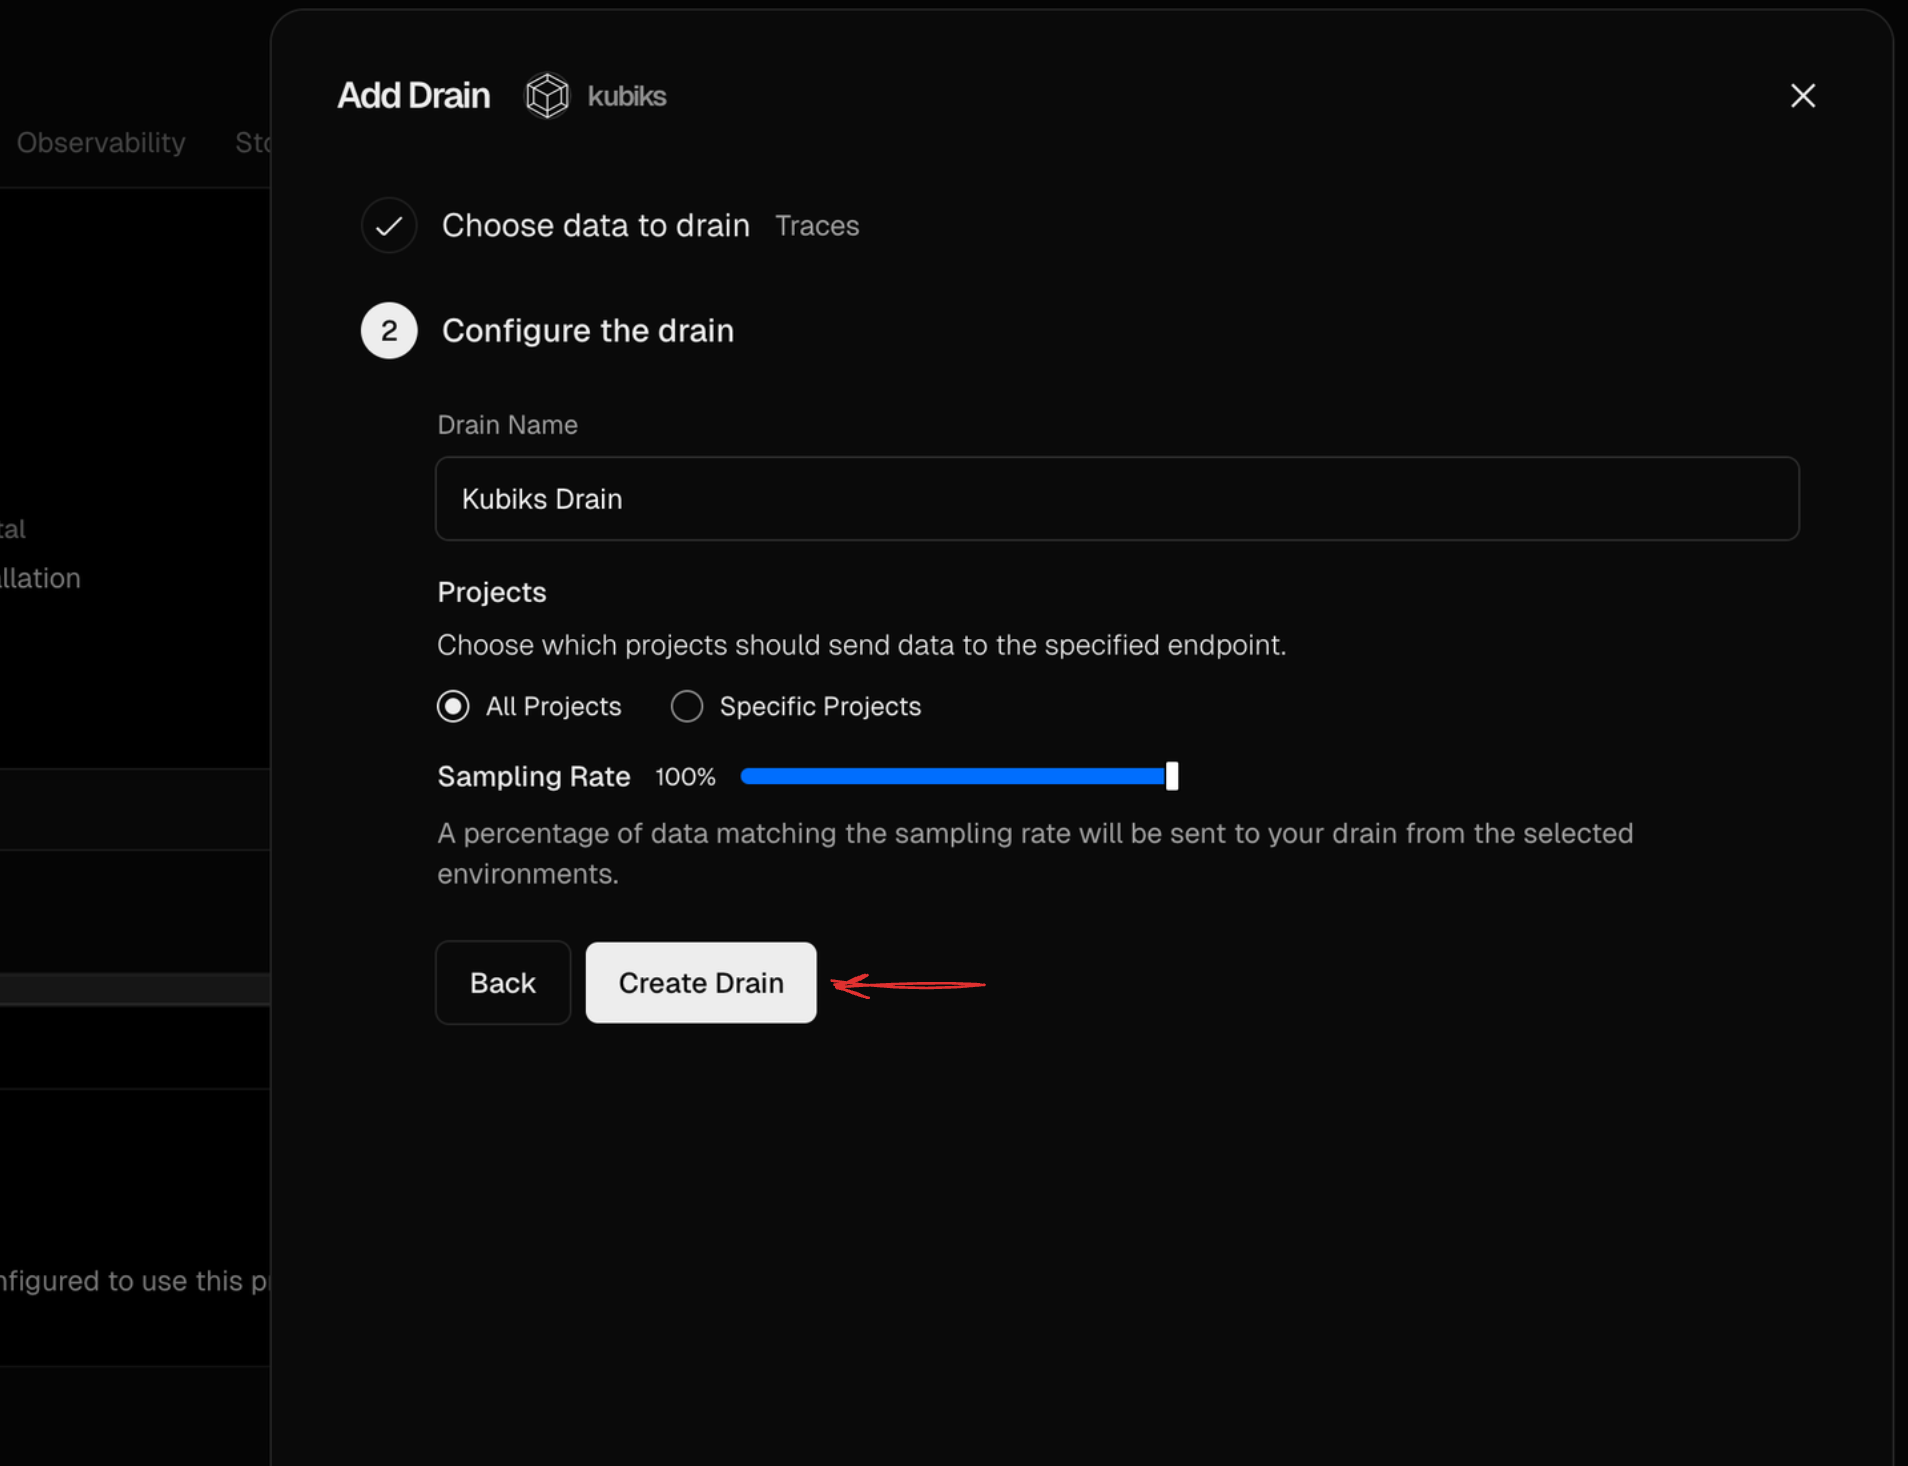Click the Create Drain button

pos(700,982)
